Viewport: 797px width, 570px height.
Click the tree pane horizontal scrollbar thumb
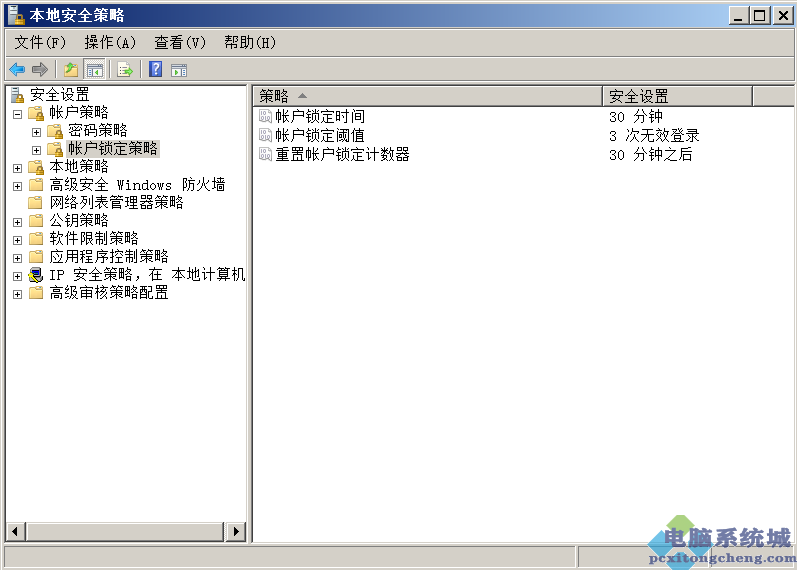[x=125, y=532]
